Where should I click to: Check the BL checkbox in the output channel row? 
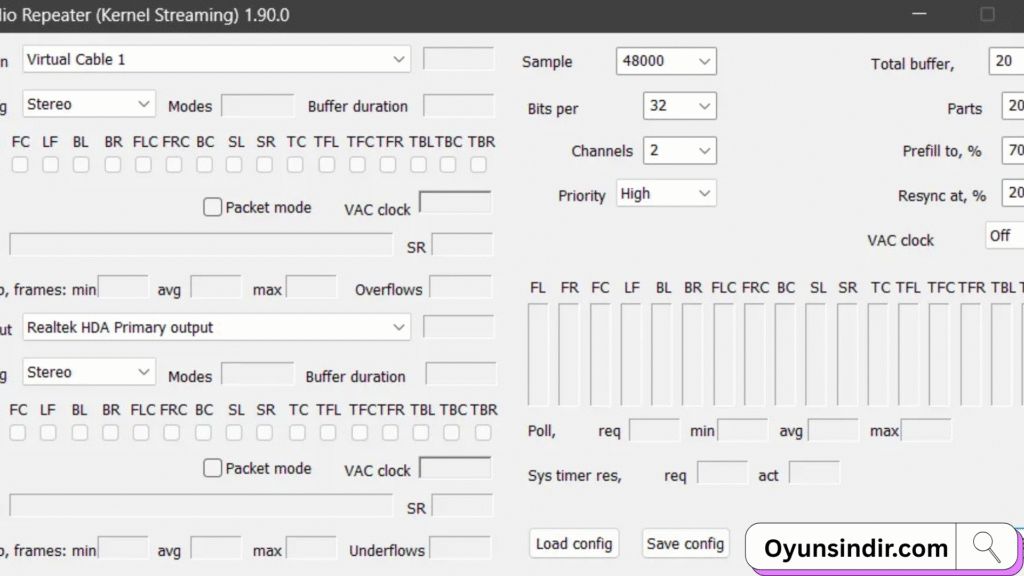coord(80,431)
